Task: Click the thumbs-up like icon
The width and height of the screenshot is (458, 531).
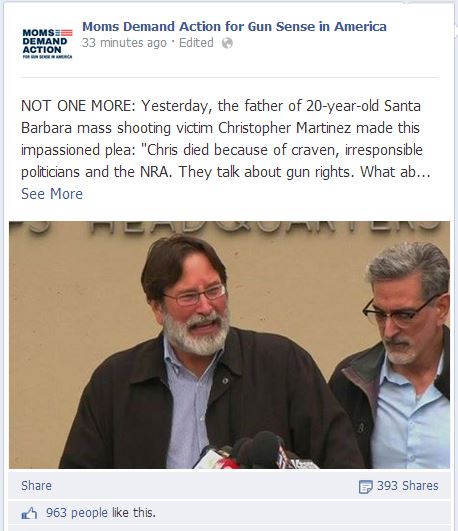Action: tap(29, 513)
